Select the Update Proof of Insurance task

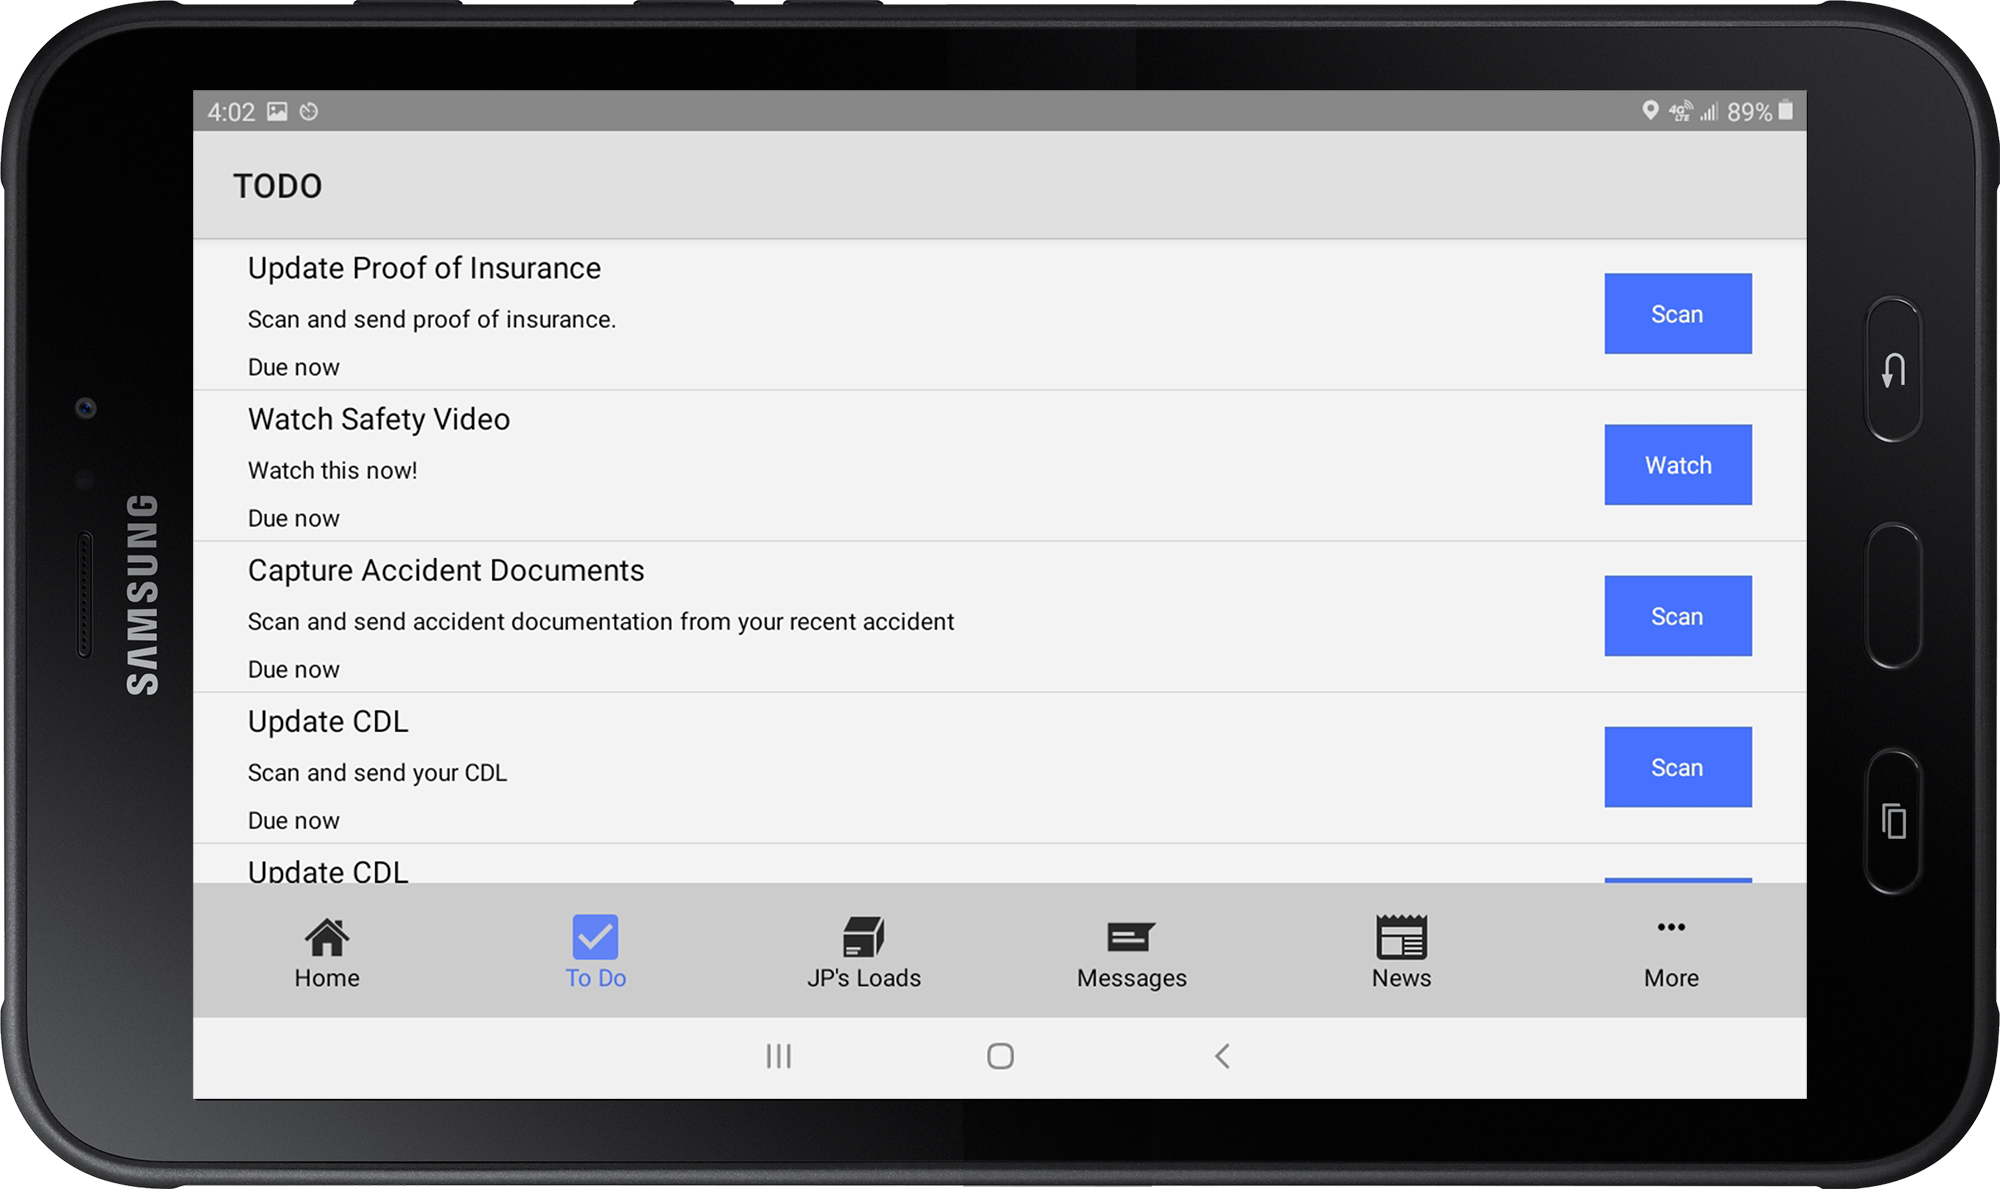(424, 268)
